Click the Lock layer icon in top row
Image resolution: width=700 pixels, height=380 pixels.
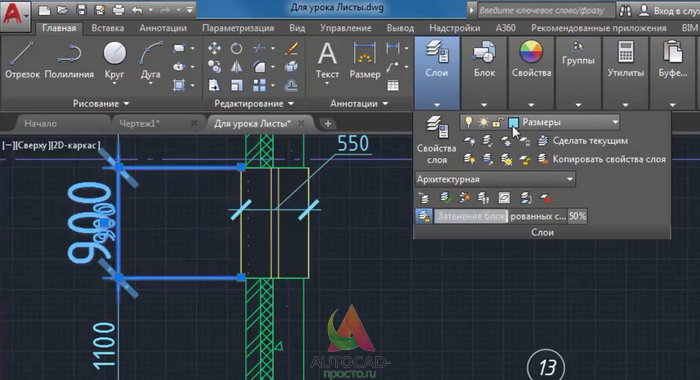point(525,141)
